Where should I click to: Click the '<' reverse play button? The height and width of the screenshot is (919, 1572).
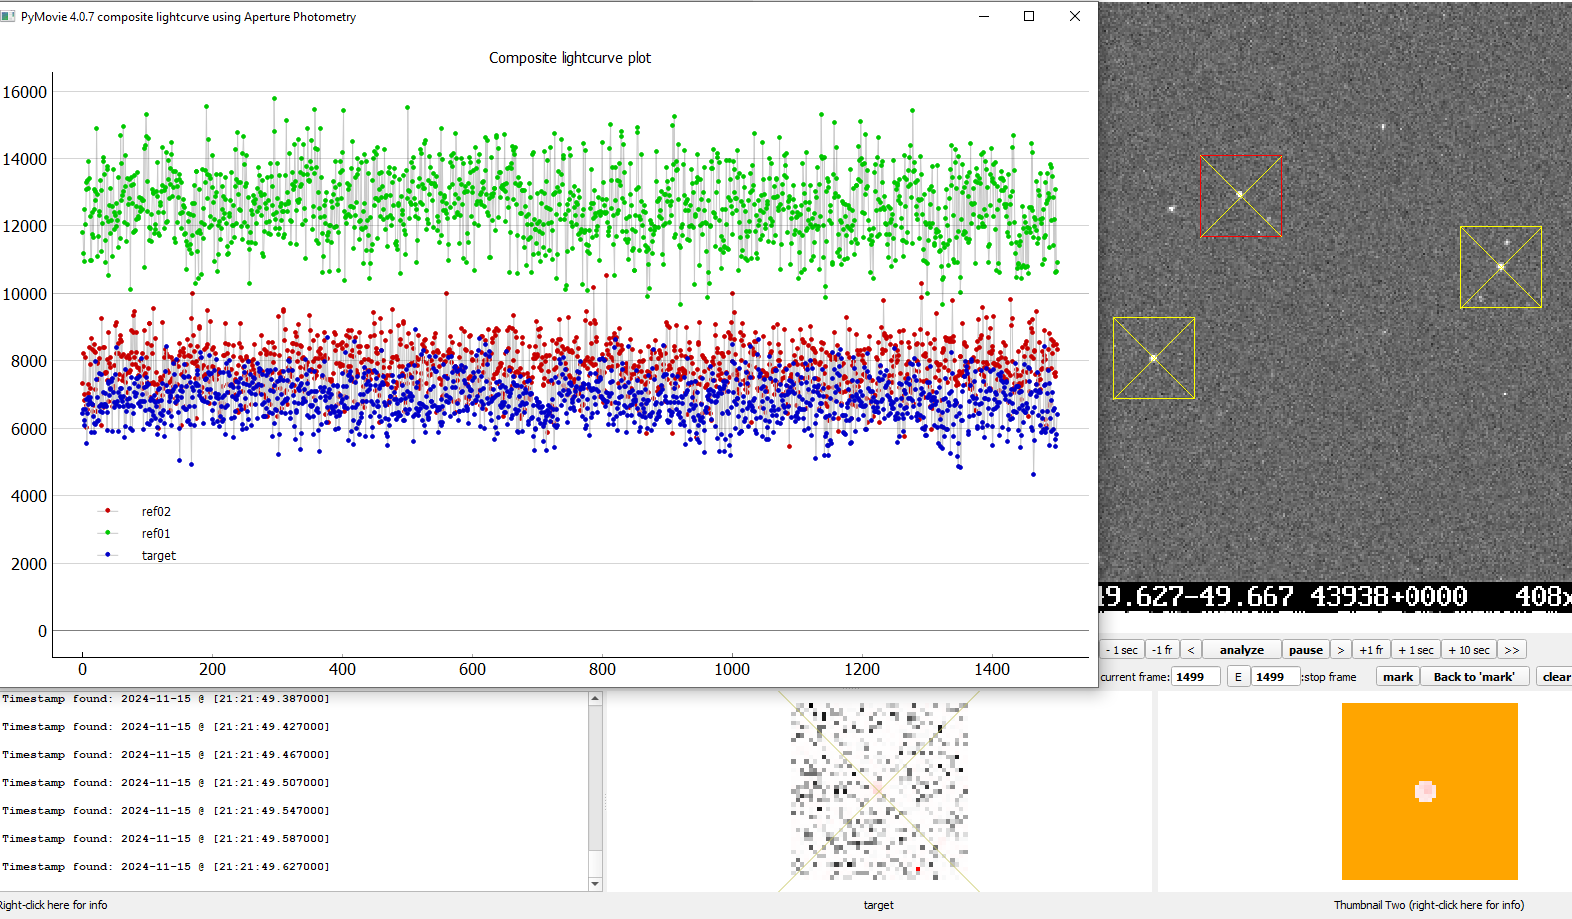coord(1190,650)
